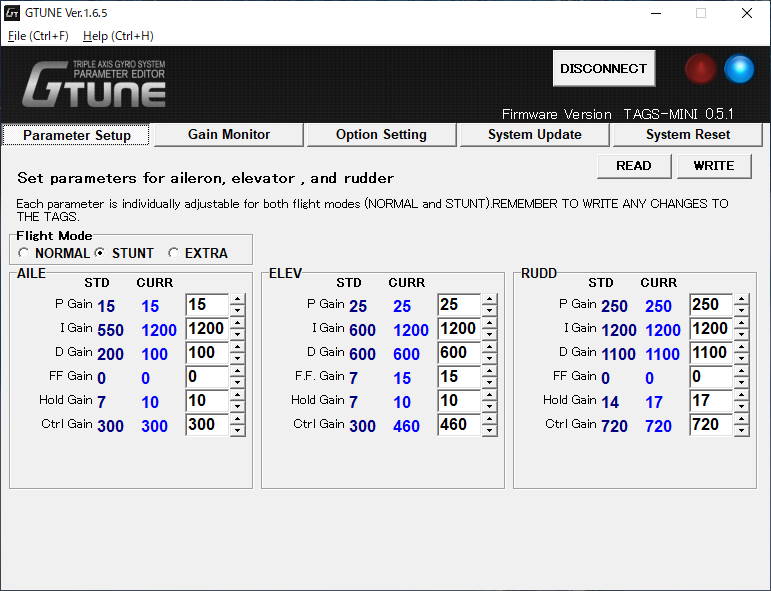Click ELEV Ctrl Gain CURR value 460
The image size is (771, 591).
406,426
